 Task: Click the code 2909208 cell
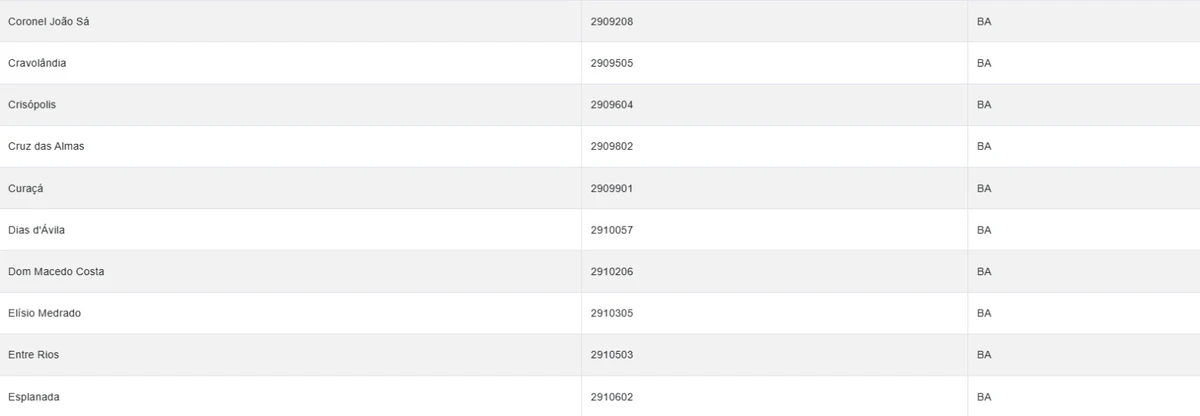click(x=612, y=21)
